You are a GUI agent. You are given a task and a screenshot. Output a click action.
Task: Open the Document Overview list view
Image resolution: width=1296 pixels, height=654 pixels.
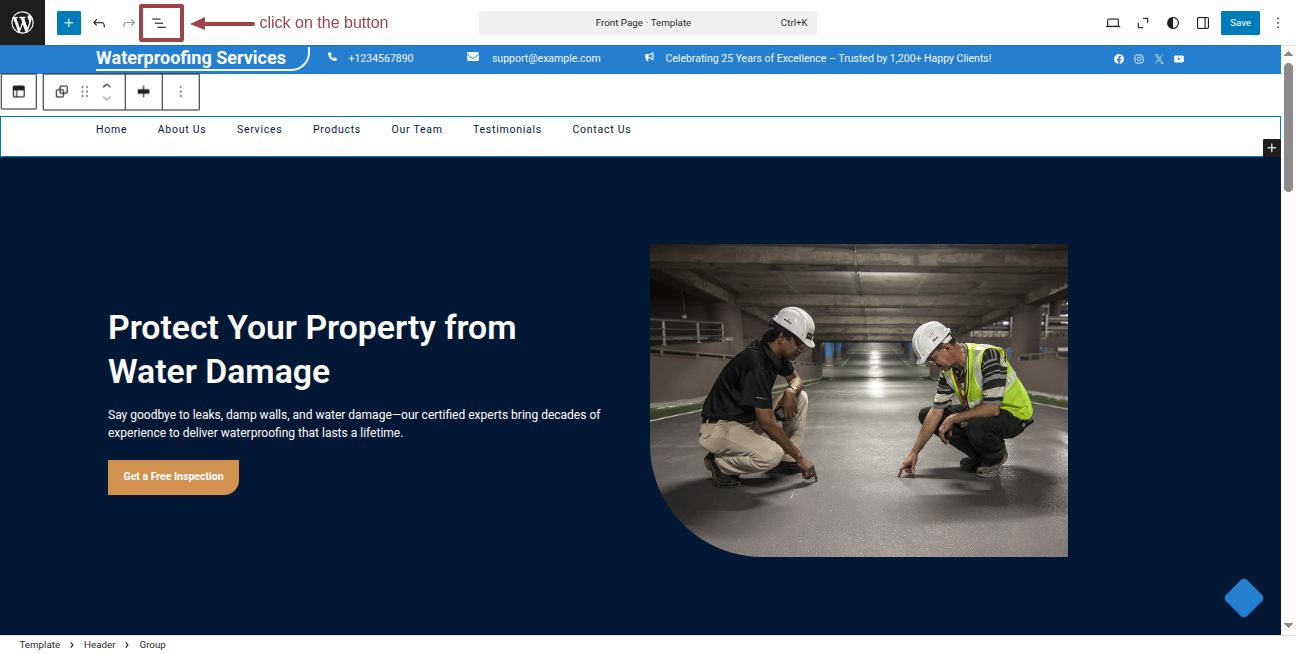tap(160, 23)
